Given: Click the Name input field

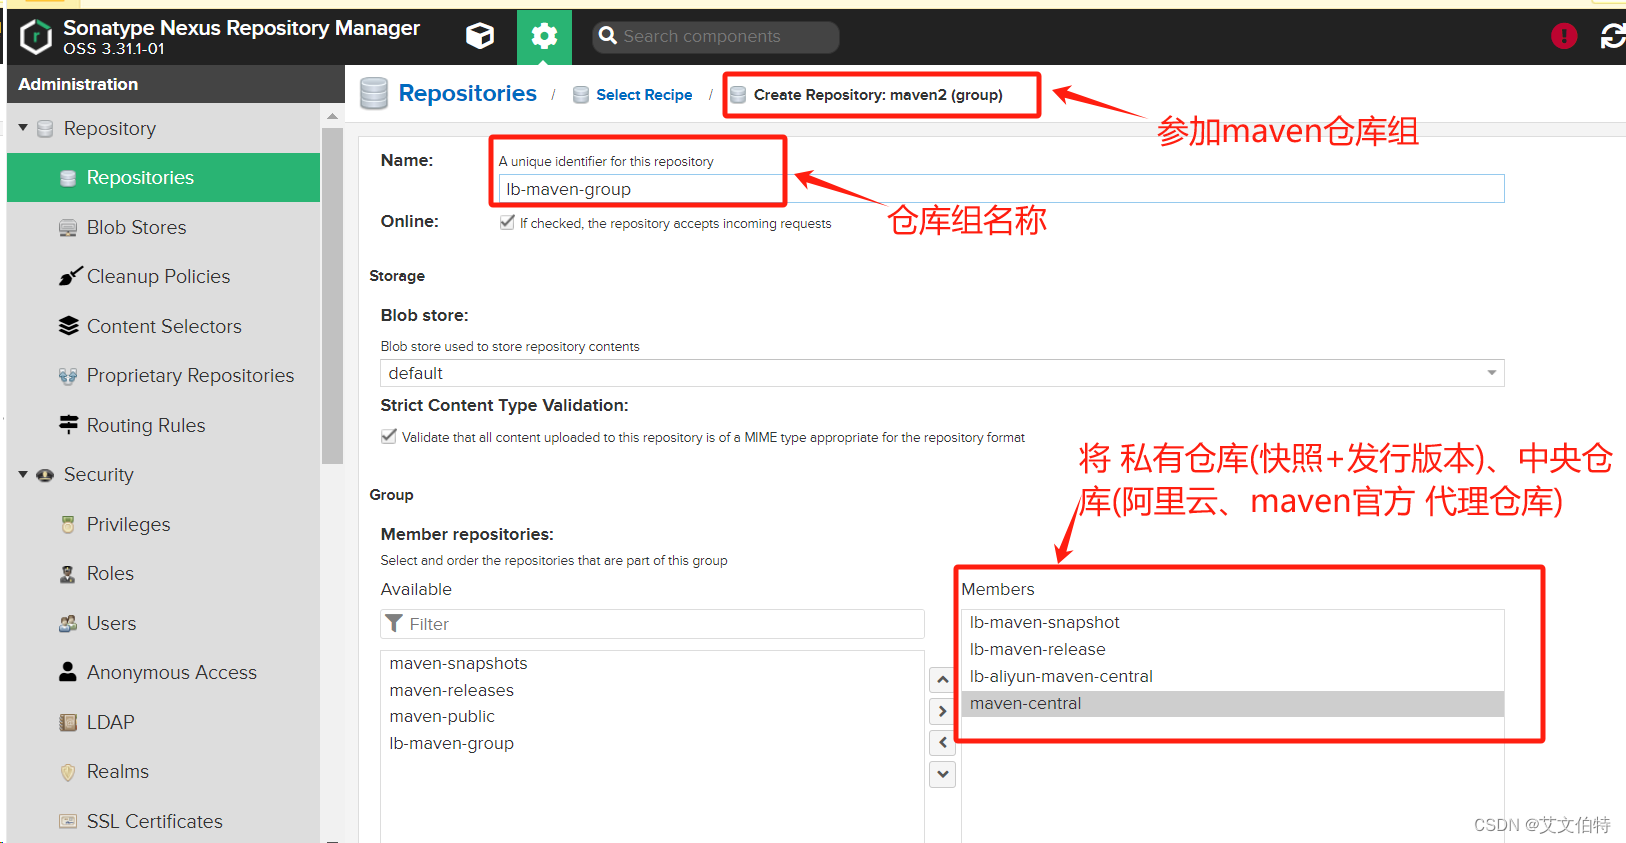Looking at the screenshot, I should tap(1002, 189).
